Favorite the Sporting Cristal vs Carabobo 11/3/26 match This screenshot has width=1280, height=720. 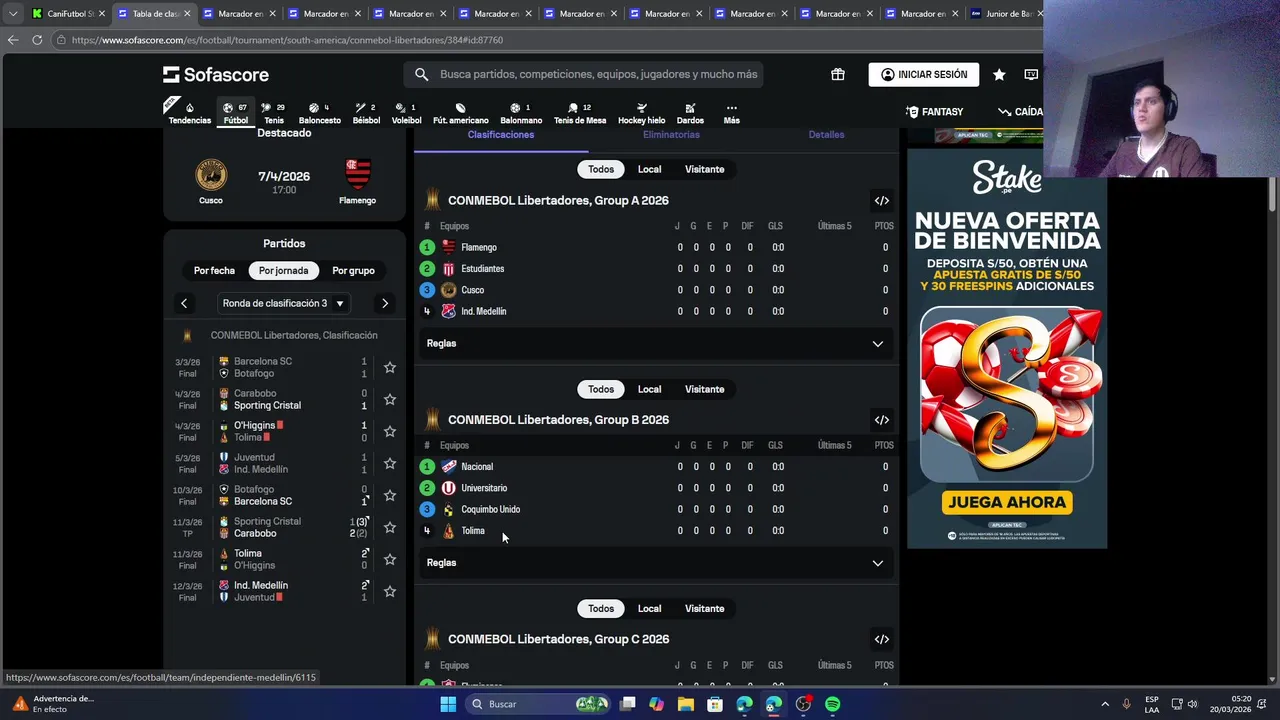point(390,528)
